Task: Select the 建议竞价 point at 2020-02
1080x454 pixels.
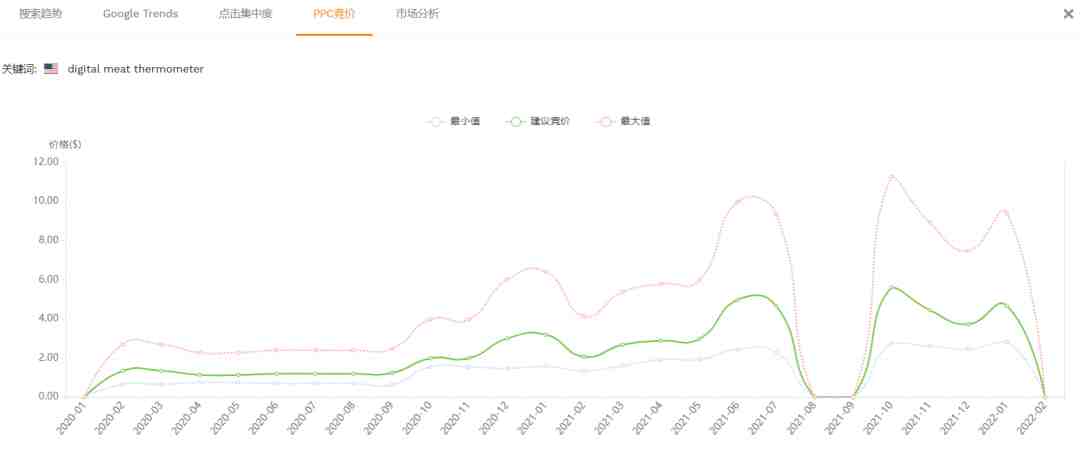Action: coord(123,371)
